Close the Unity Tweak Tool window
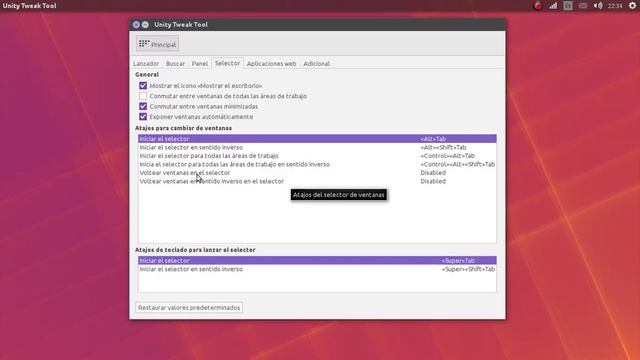Image resolution: width=640 pixels, height=360 pixels. click(136, 24)
